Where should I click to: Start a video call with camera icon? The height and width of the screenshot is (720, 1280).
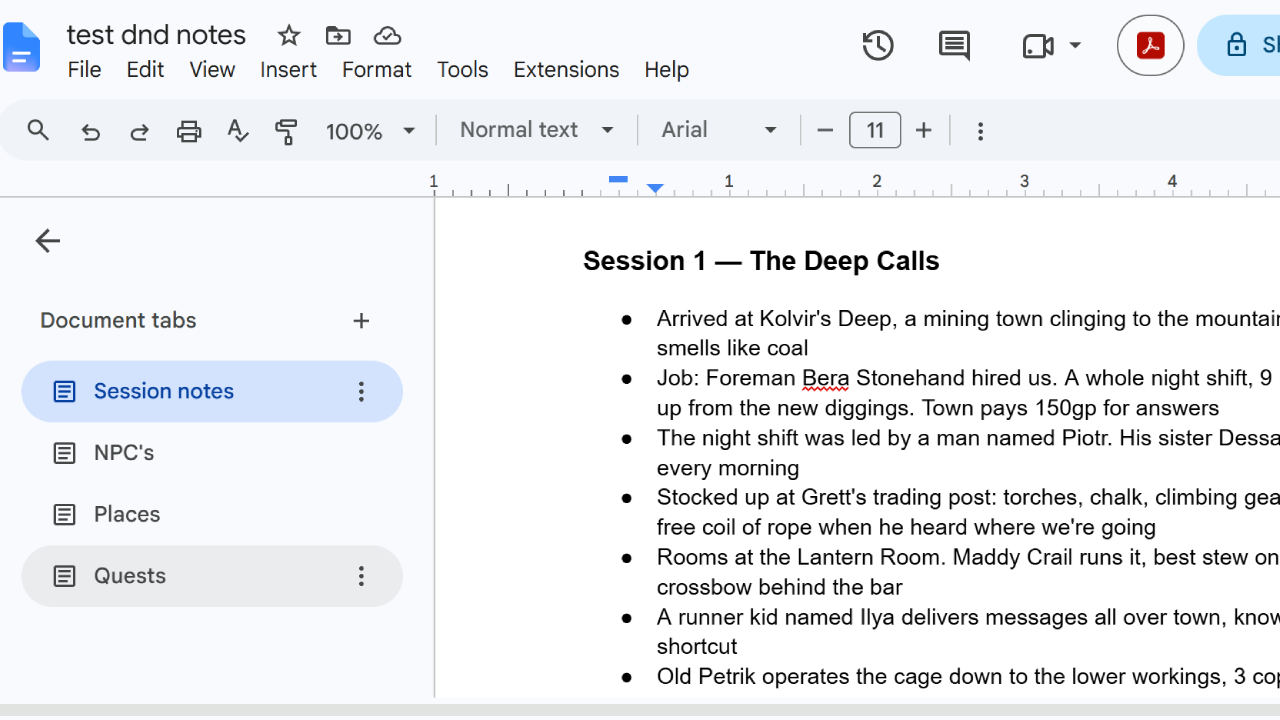tap(1038, 46)
